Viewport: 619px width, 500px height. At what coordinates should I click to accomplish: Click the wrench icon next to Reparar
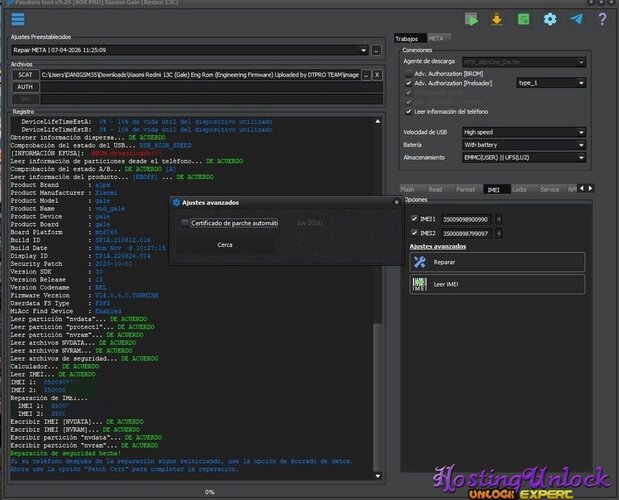tap(420, 262)
